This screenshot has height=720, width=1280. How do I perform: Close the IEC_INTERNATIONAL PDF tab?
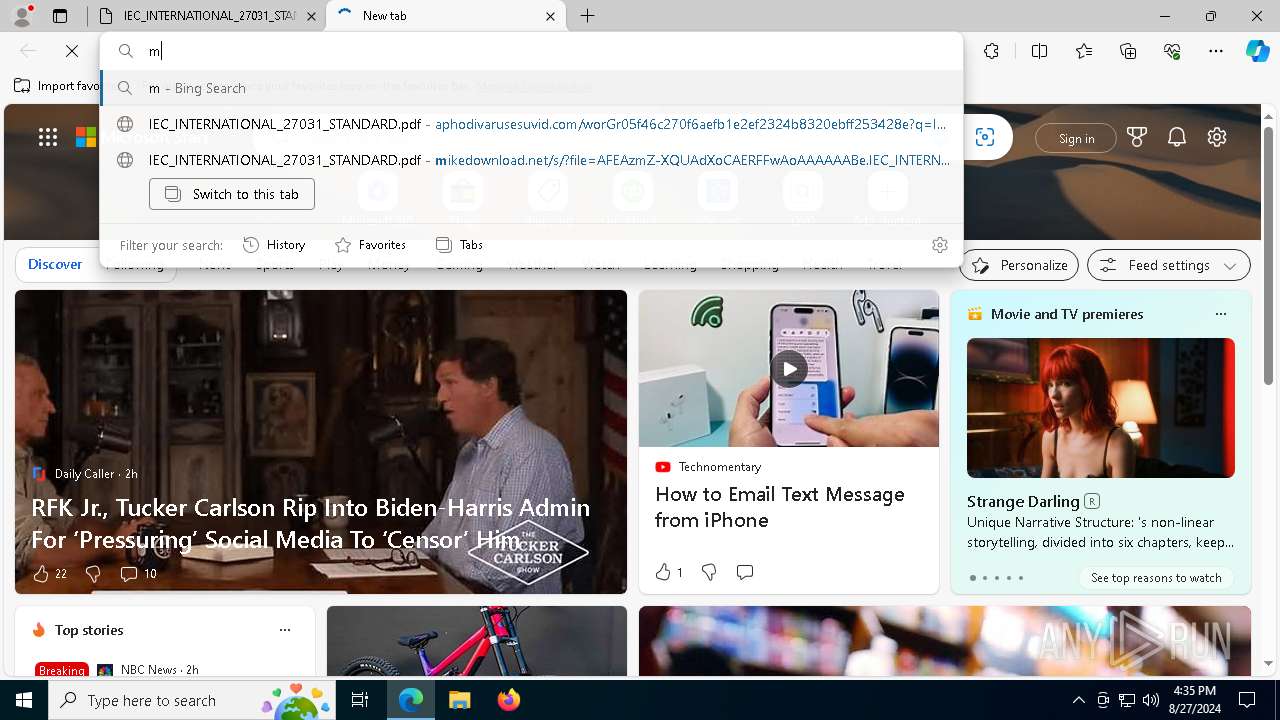[x=312, y=16]
